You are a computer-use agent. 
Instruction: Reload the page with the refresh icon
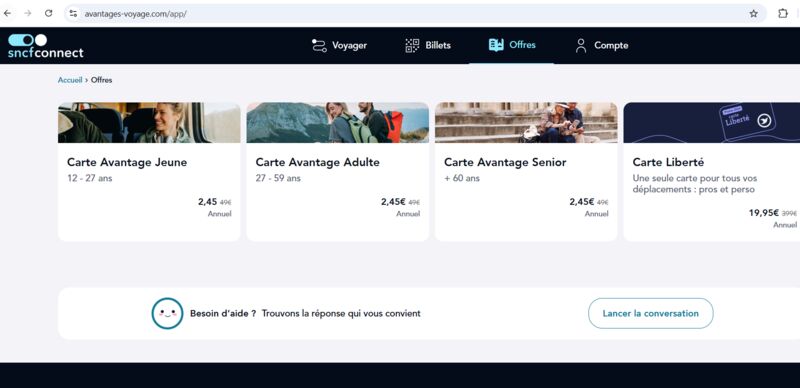[48, 13]
